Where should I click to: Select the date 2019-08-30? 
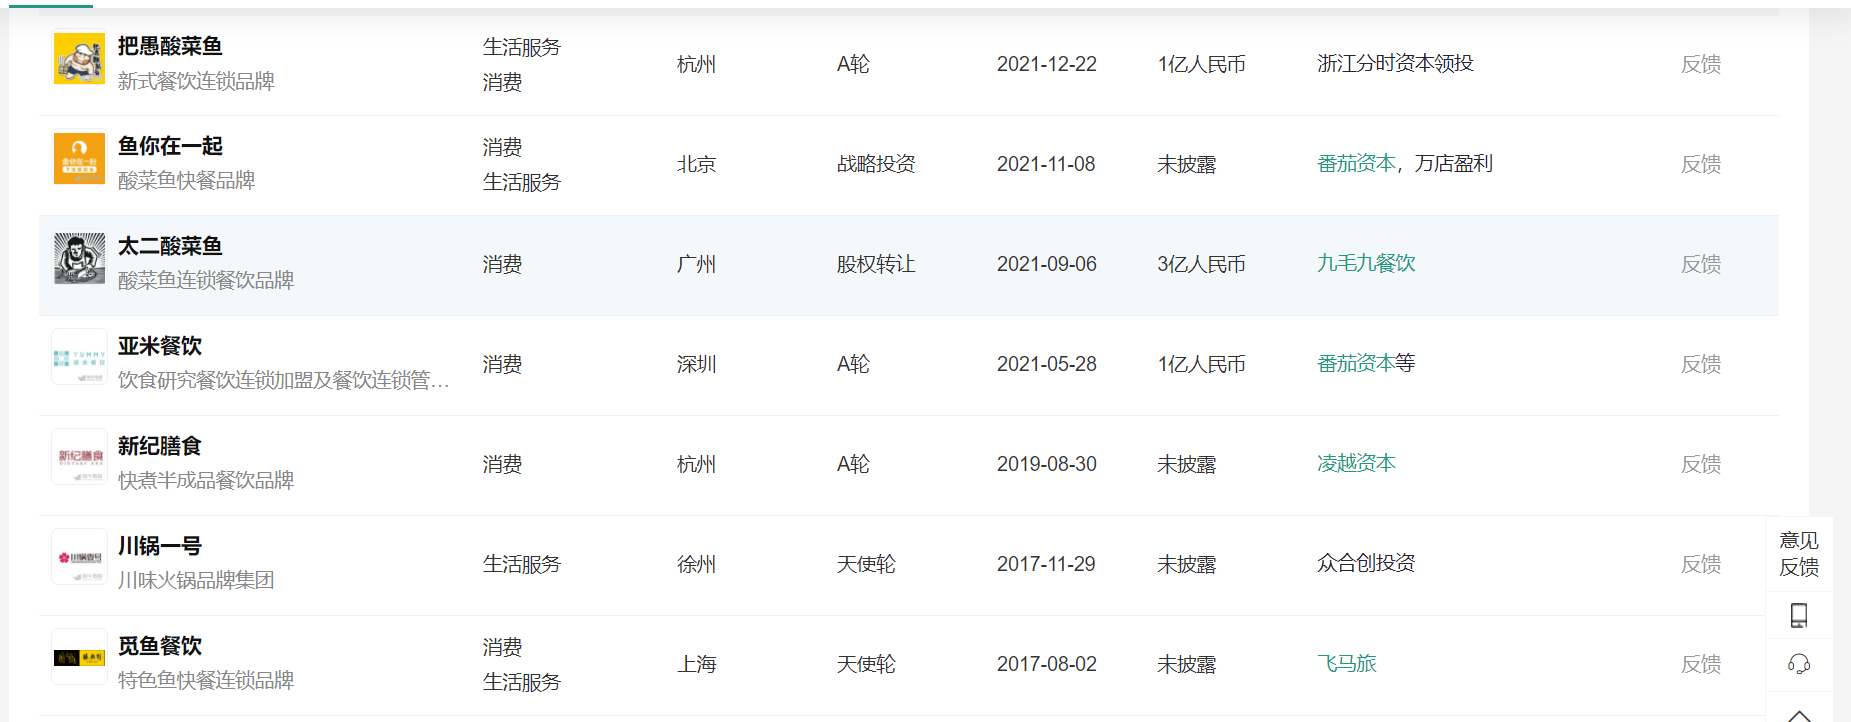1047,464
